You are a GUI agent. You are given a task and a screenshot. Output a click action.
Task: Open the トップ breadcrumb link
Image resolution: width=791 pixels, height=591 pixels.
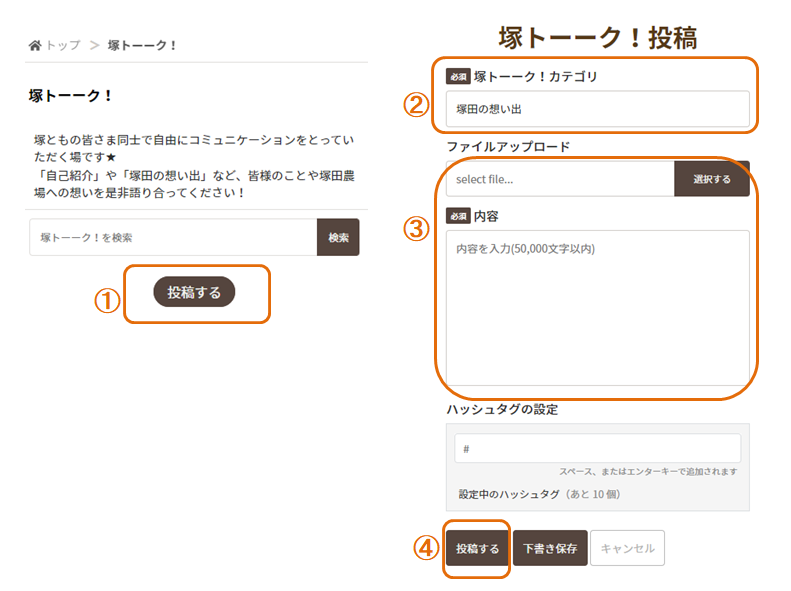pos(62,45)
